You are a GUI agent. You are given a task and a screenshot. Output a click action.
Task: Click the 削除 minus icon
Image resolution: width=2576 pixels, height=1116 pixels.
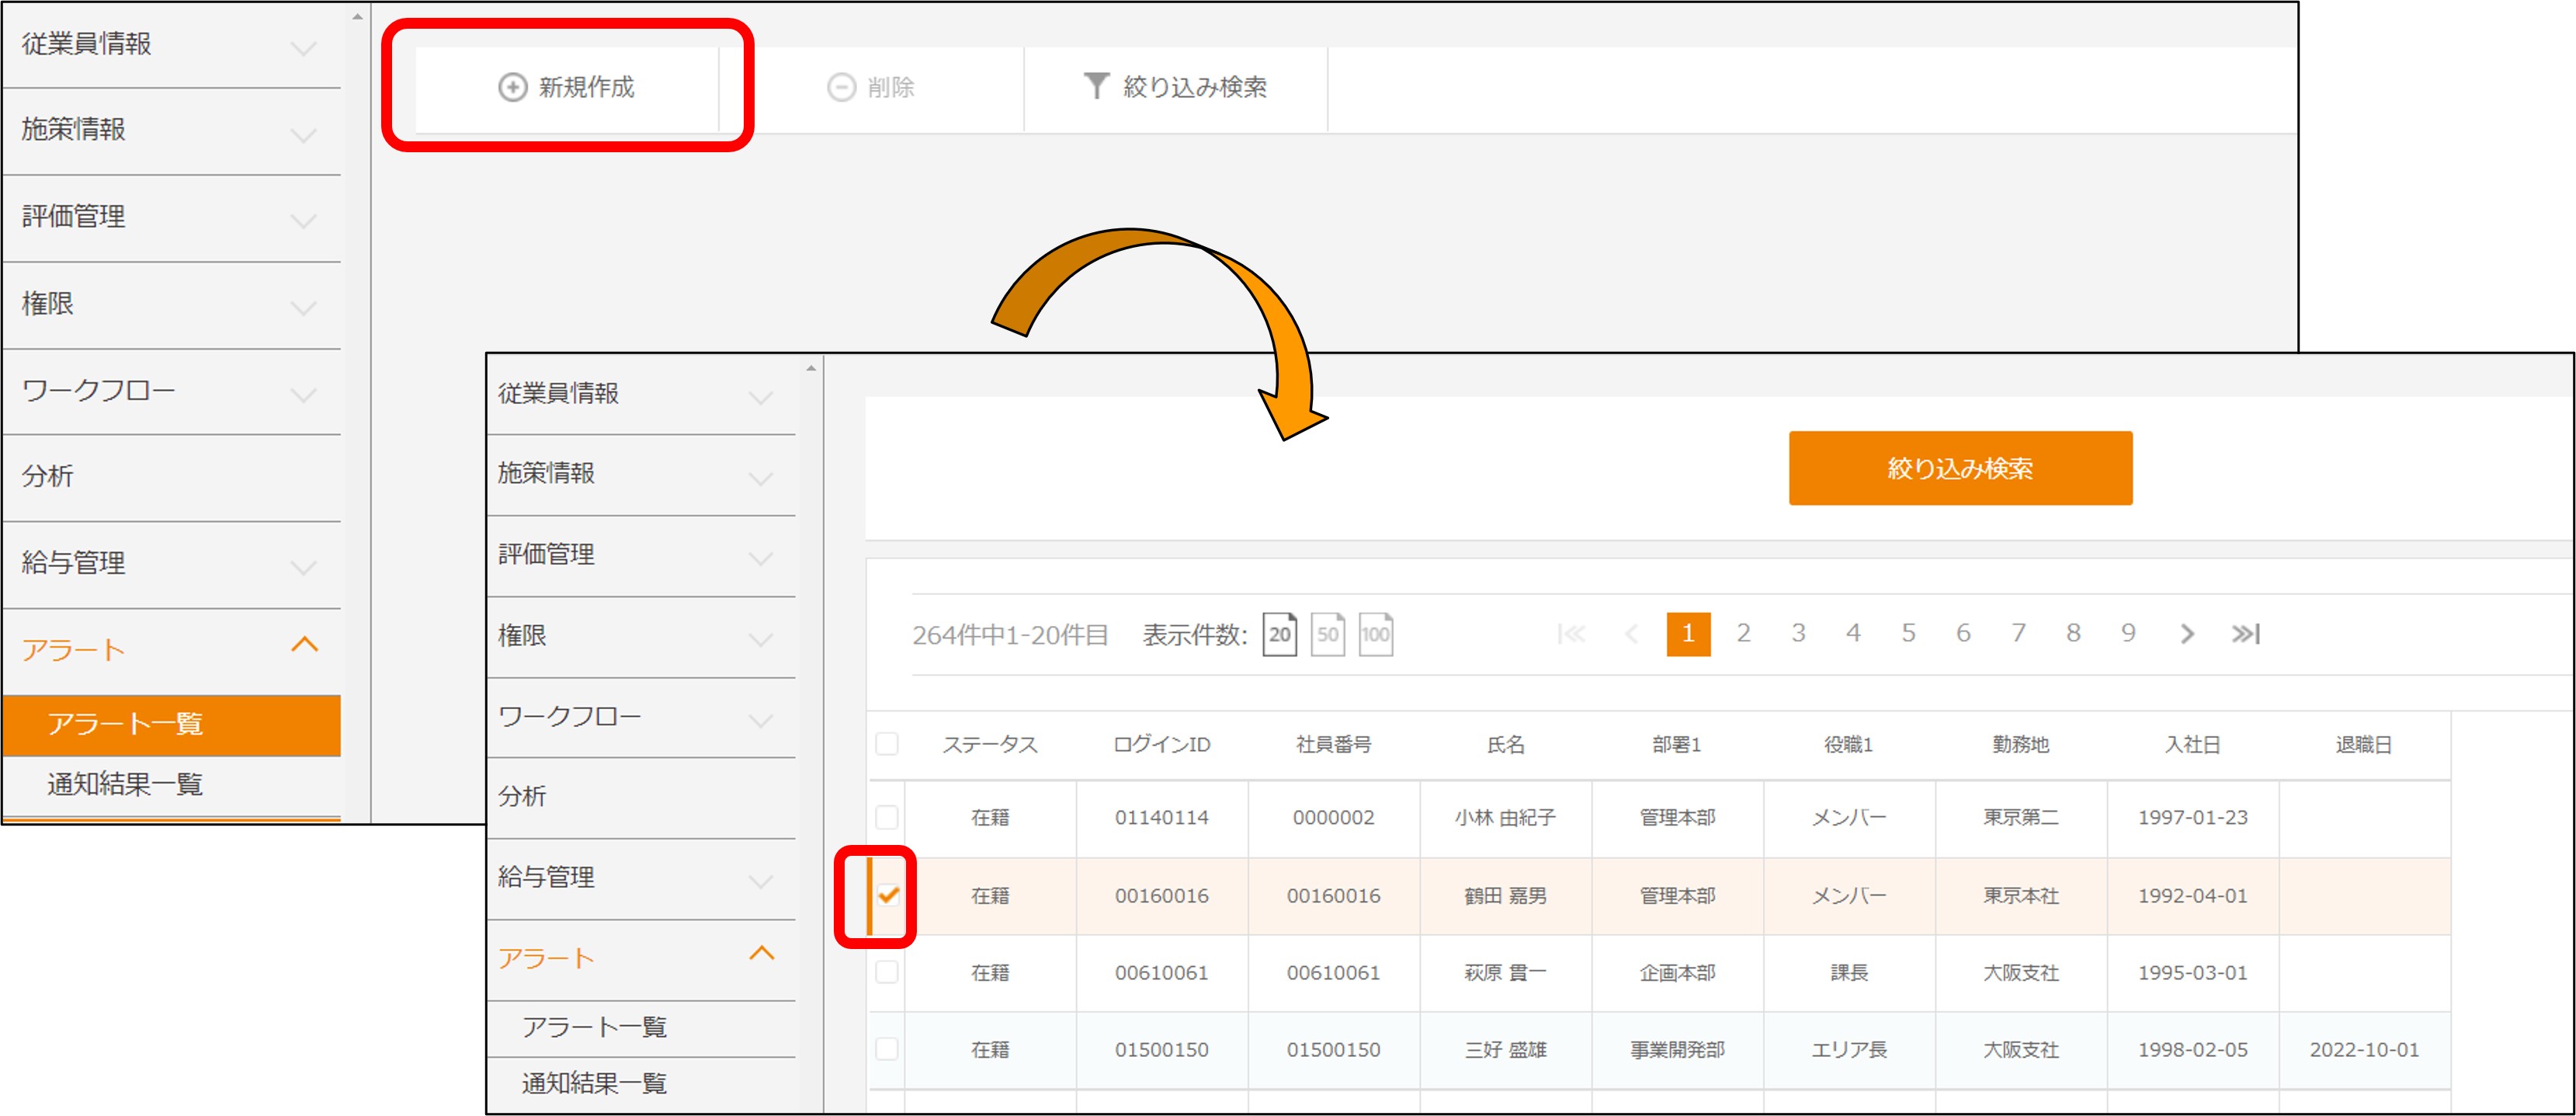(x=841, y=87)
